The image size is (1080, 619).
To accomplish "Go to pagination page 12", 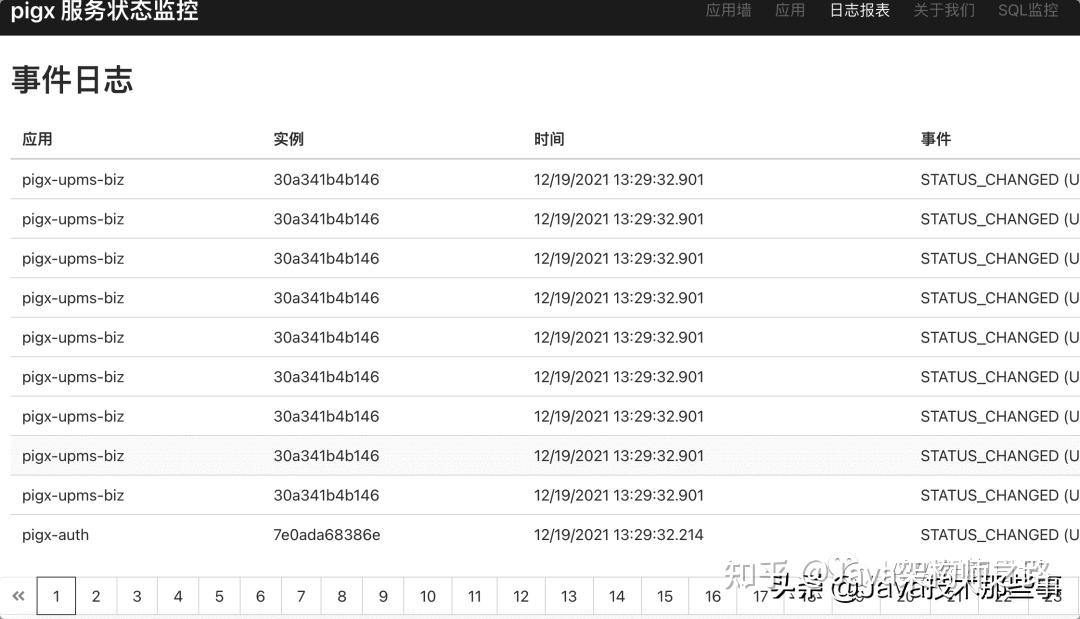I will tap(521, 596).
